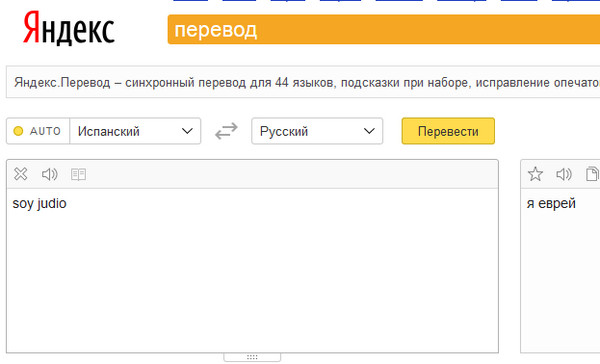Screen dimensions: 600x364
Task: Add translation to favorites star icon
Action: (x=535, y=174)
